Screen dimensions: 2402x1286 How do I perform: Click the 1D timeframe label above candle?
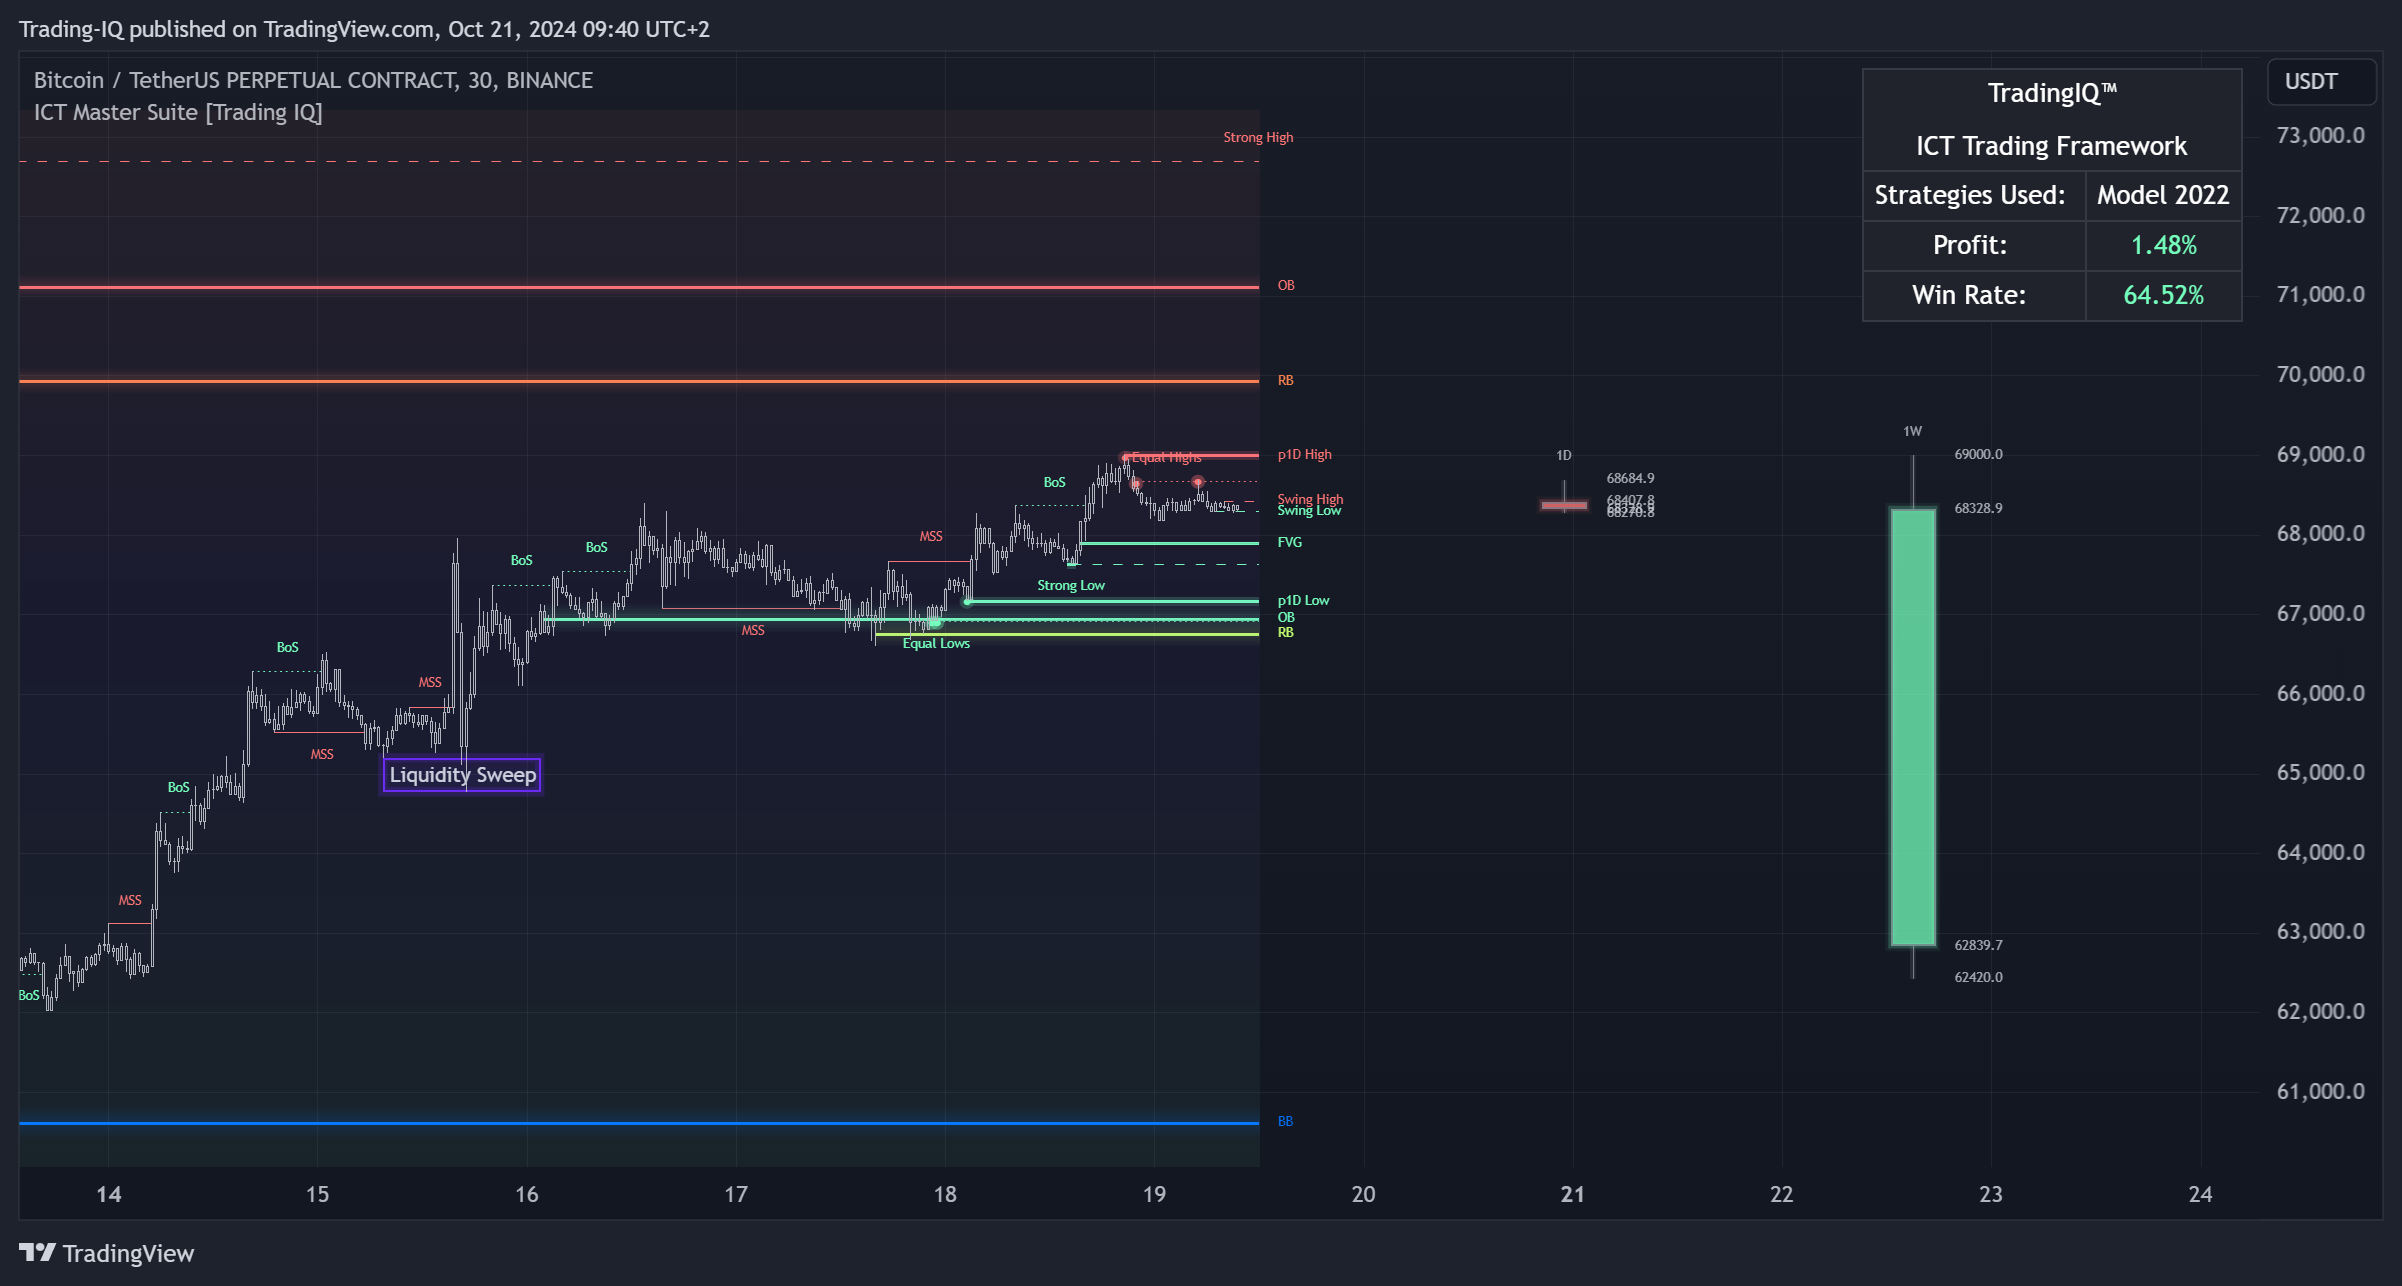tap(1563, 455)
